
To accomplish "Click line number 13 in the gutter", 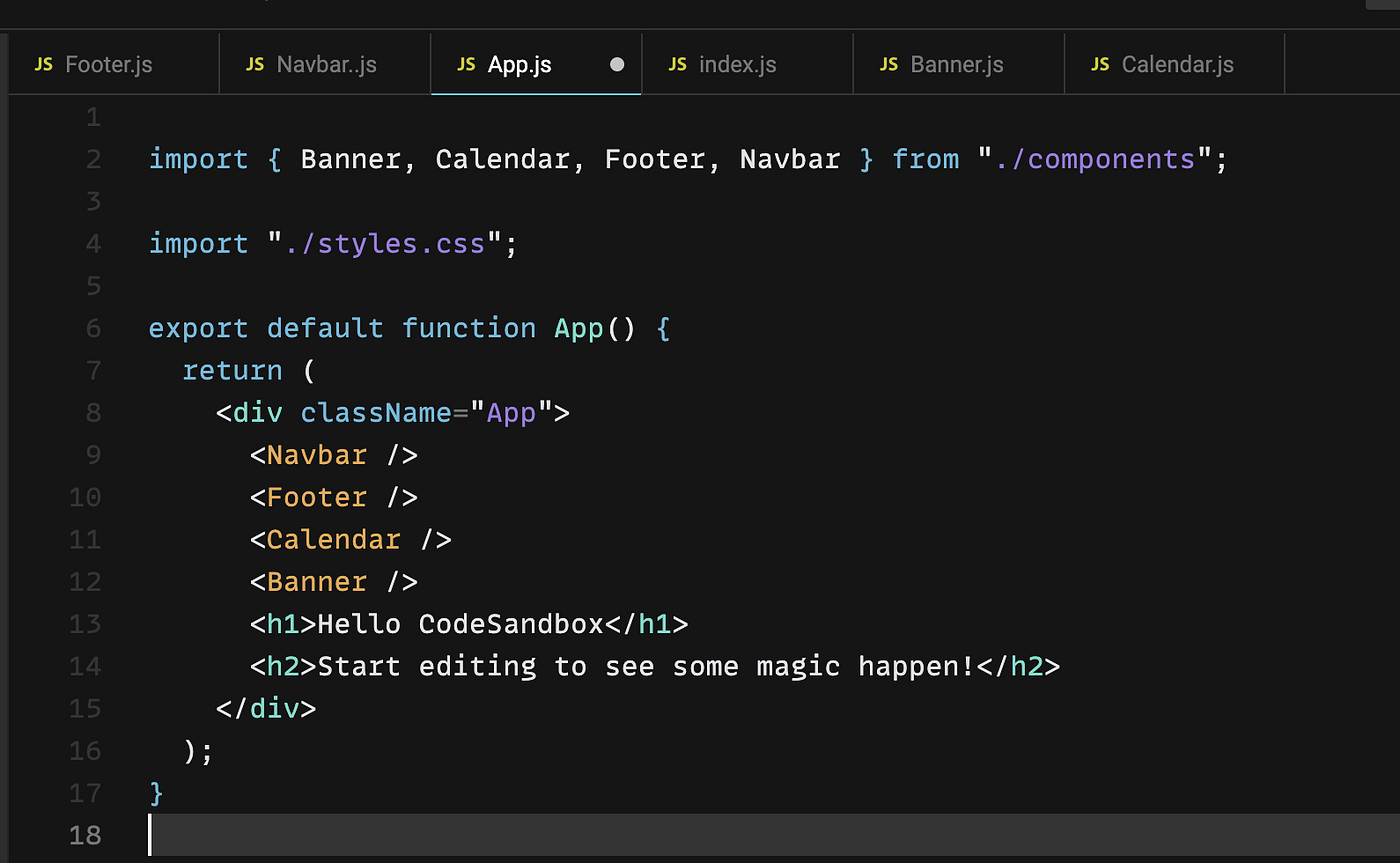I will coord(85,623).
